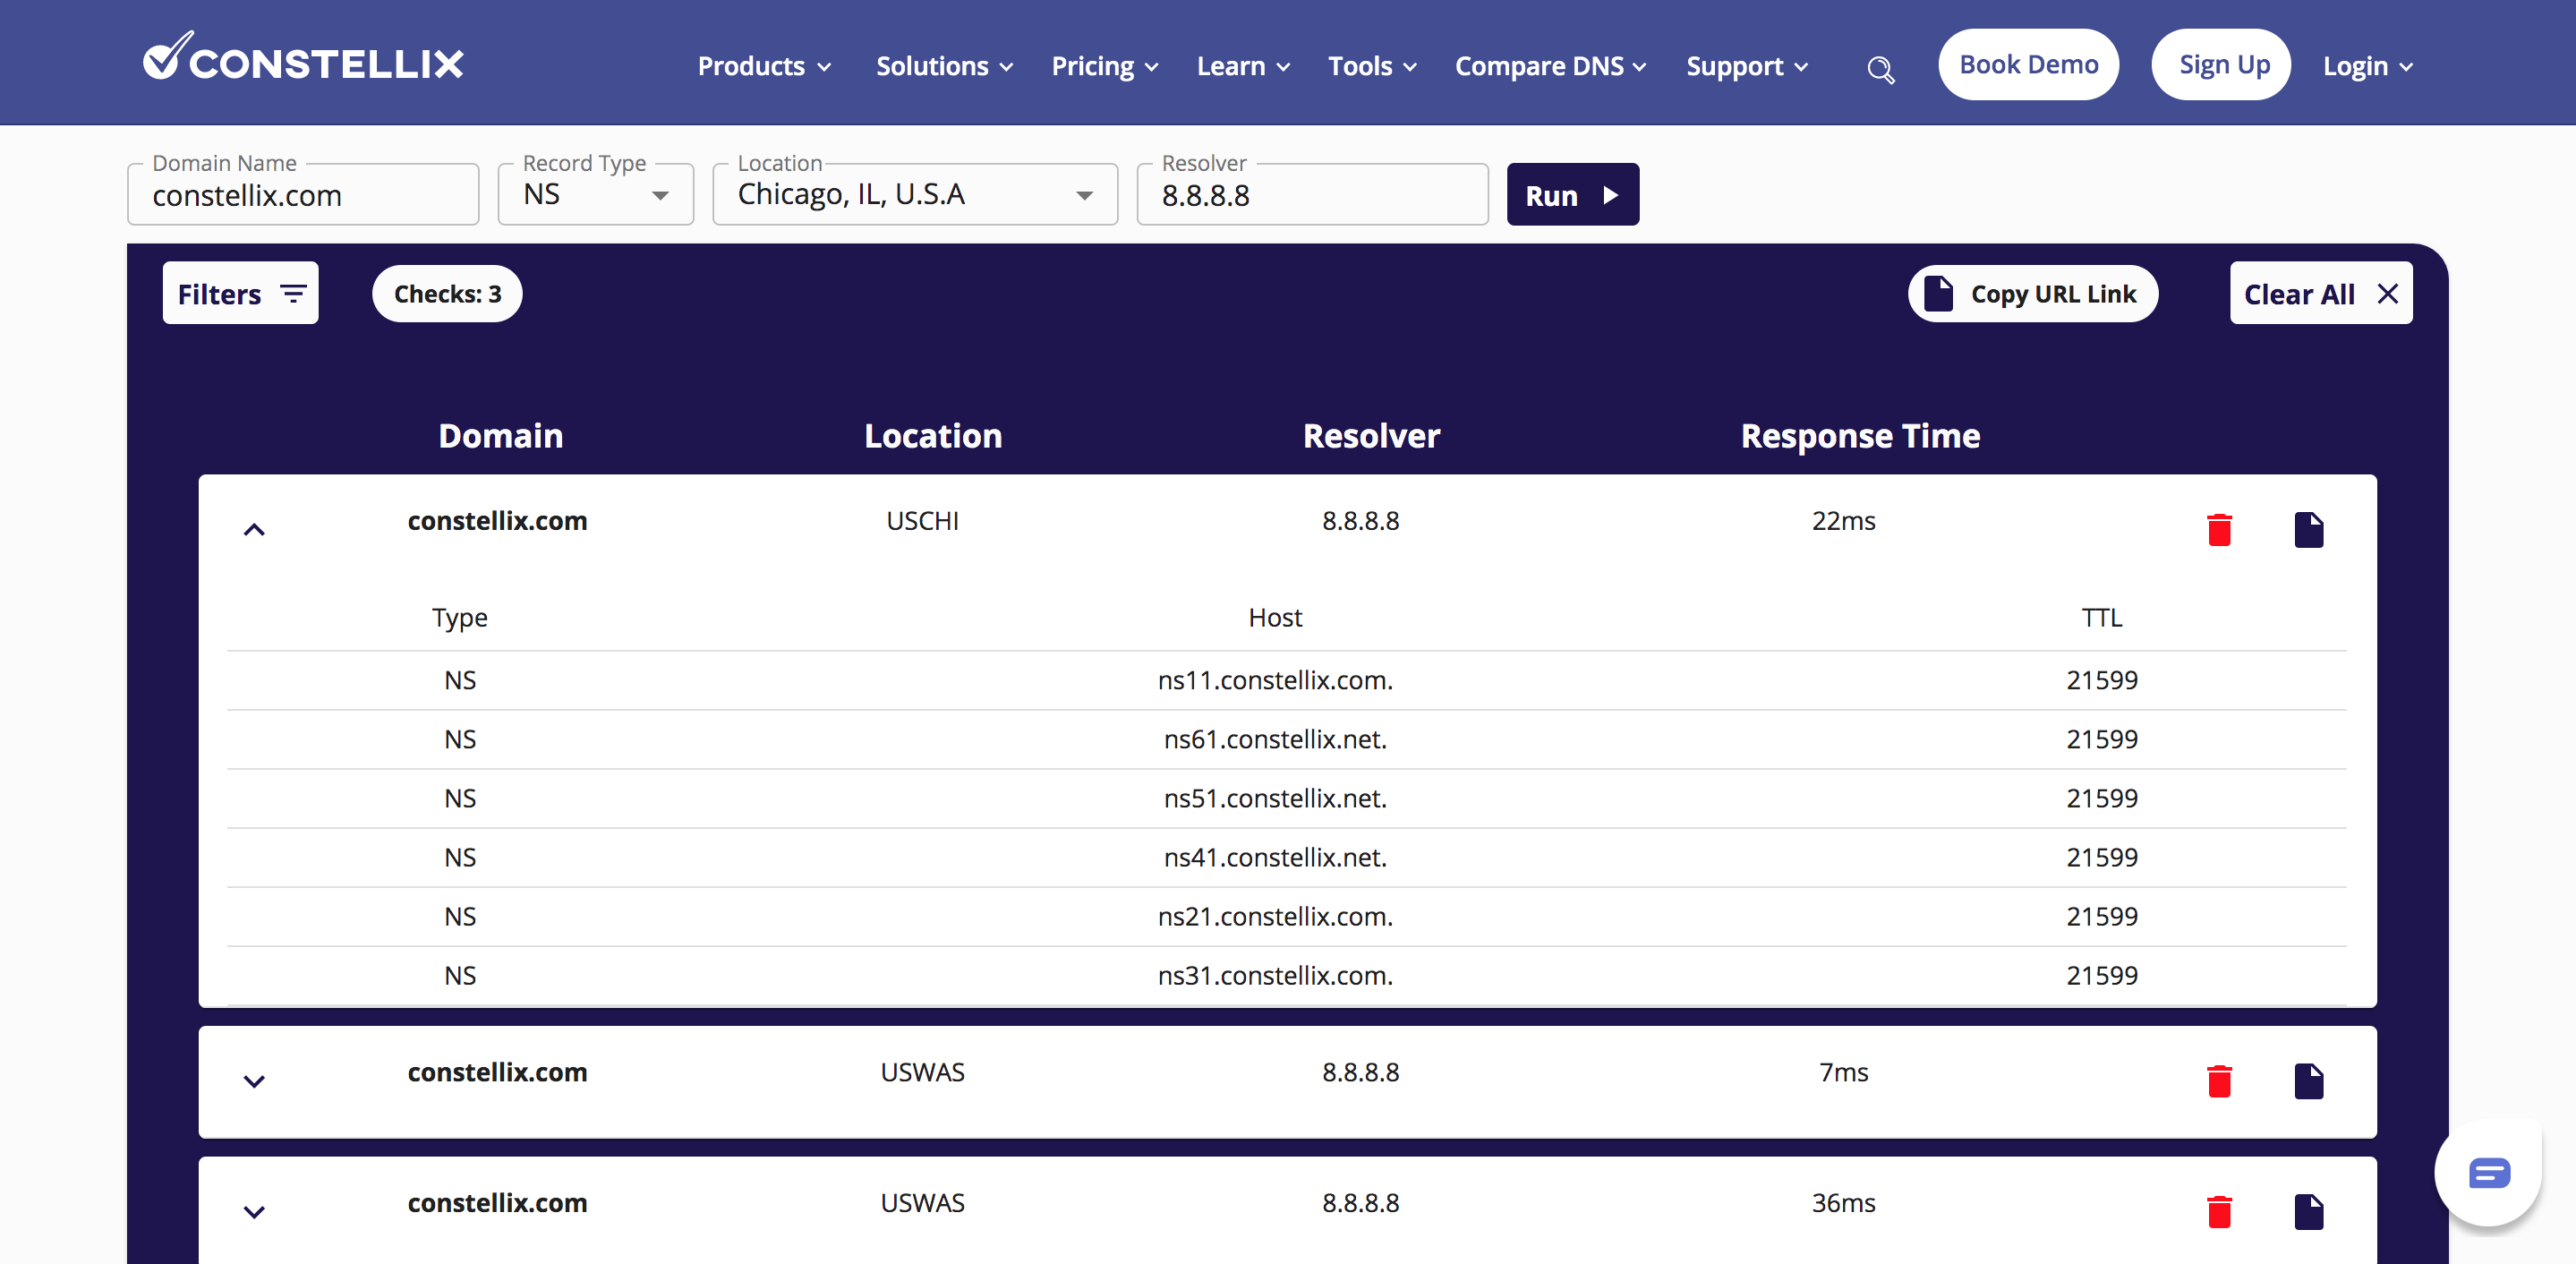Click the Response Time column header
Image resolution: width=2576 pixels, height=1264 pixels.
pos(1860,436)
